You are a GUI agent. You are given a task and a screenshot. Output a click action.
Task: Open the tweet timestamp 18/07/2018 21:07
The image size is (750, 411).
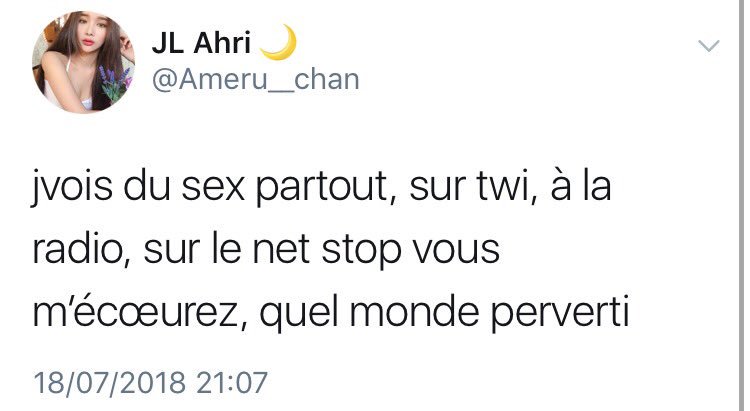point(150,383)
